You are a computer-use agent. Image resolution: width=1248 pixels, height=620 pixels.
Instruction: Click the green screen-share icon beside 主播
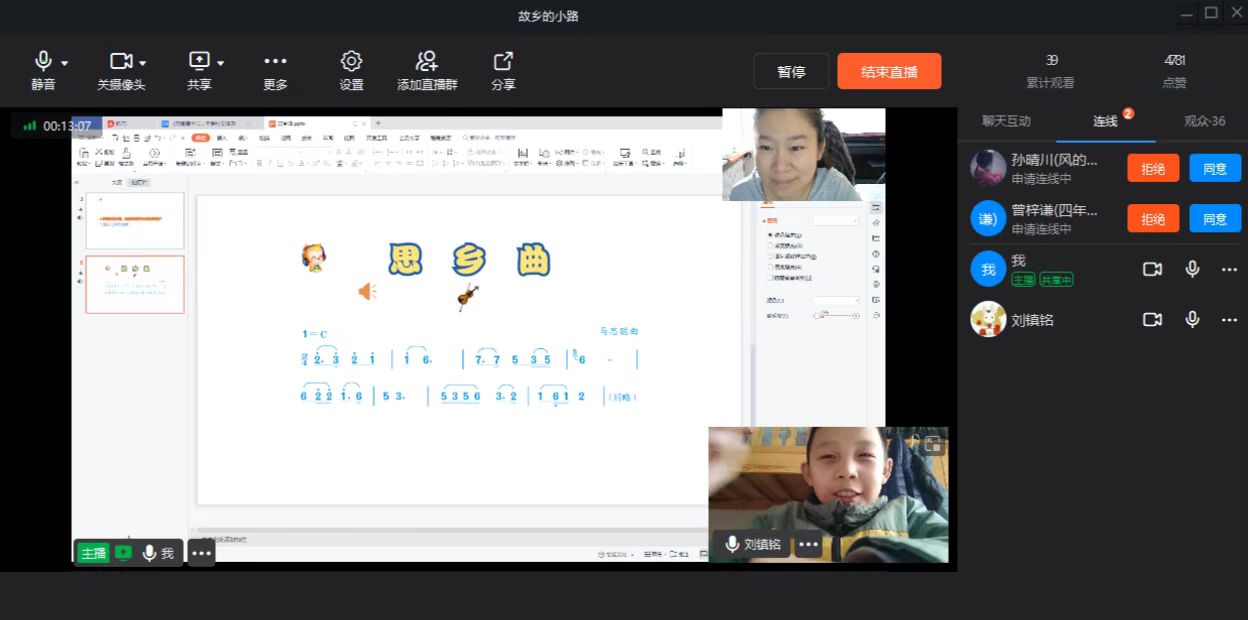coord(123,553)
